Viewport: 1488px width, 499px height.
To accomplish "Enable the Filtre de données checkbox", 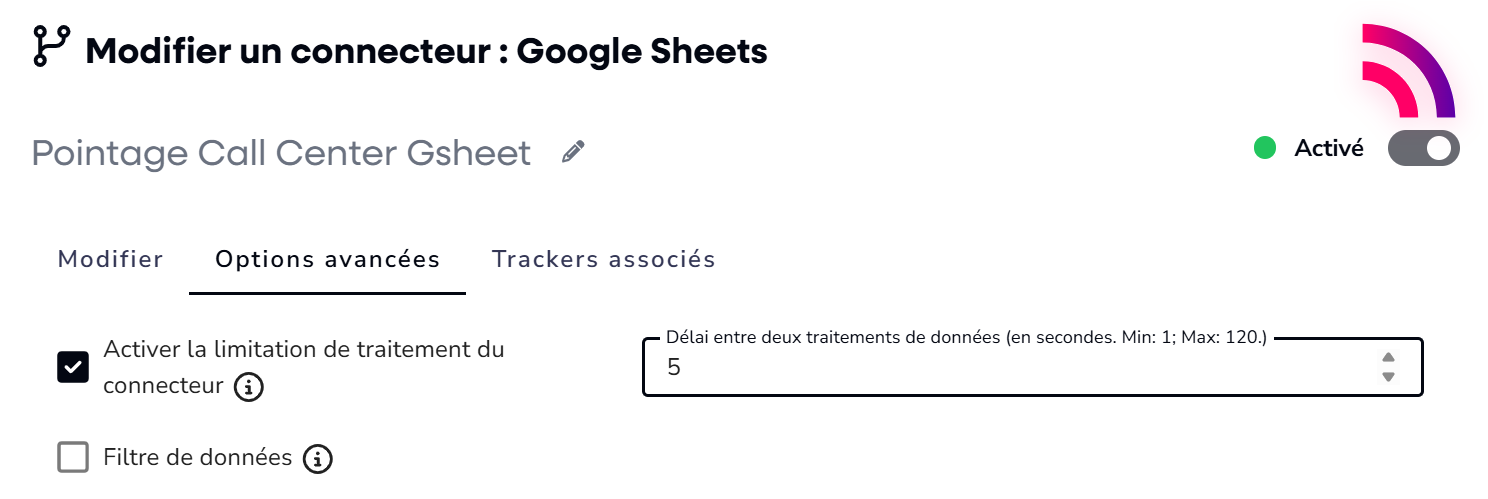I will pos(73,458).
